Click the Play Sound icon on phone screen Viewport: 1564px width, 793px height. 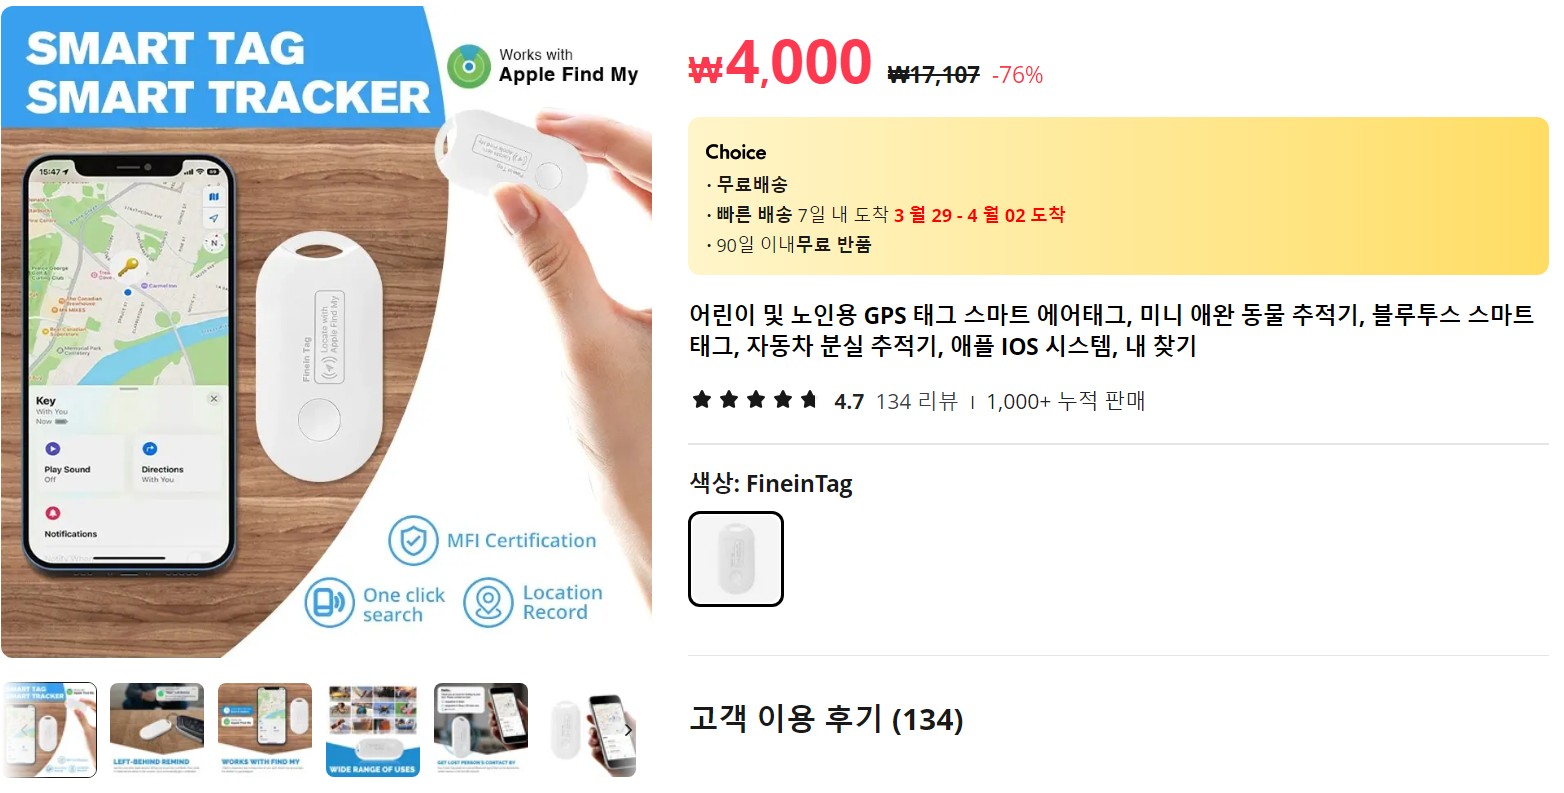click(x=52, y=449)
